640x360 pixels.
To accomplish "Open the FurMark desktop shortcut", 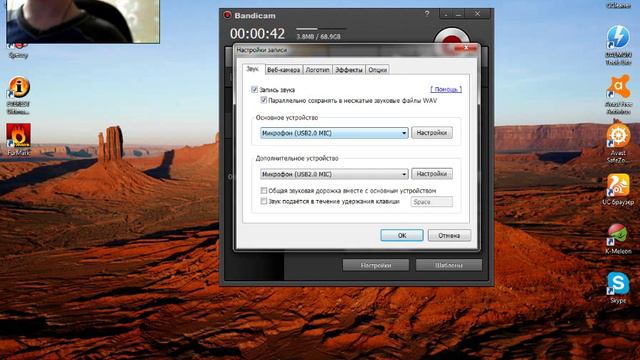I will click(18, 140).
